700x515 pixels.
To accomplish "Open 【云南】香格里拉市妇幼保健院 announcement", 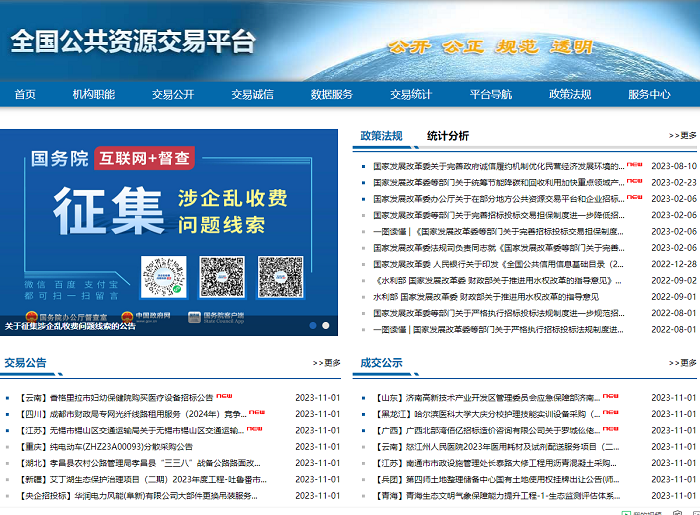I will point(116,398).
